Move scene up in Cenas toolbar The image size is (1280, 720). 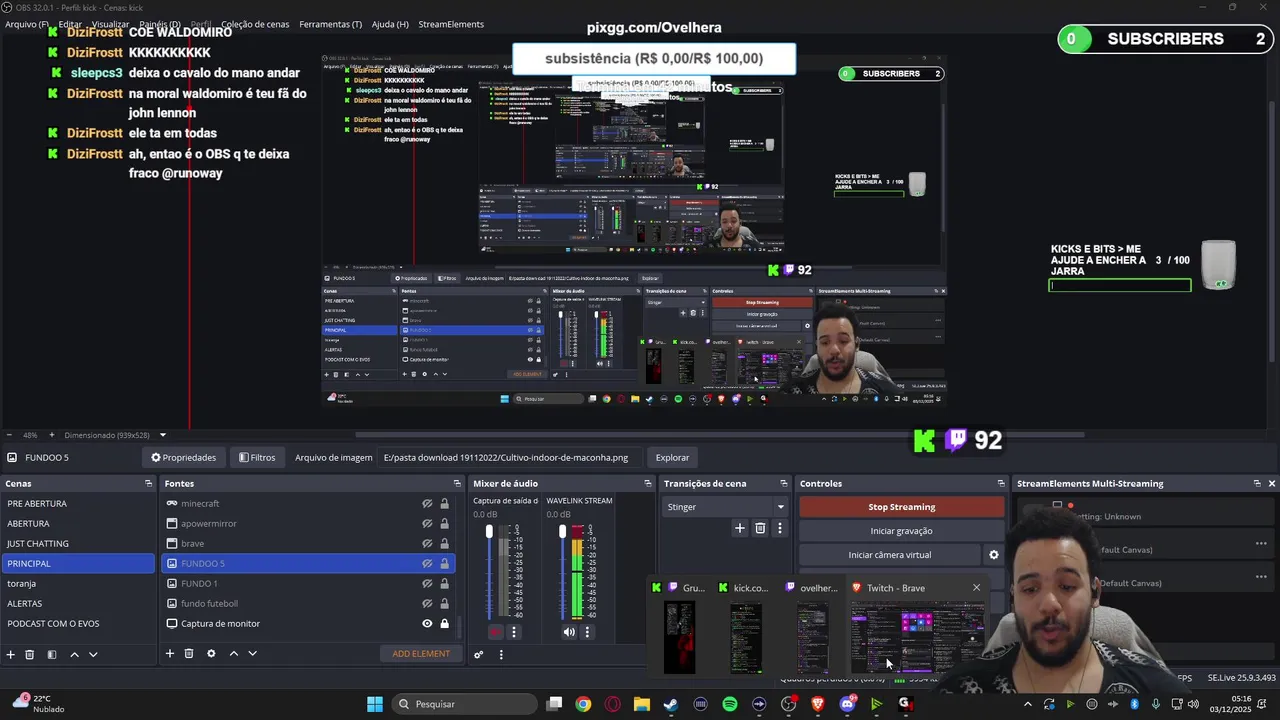click(x=74, y=654)
